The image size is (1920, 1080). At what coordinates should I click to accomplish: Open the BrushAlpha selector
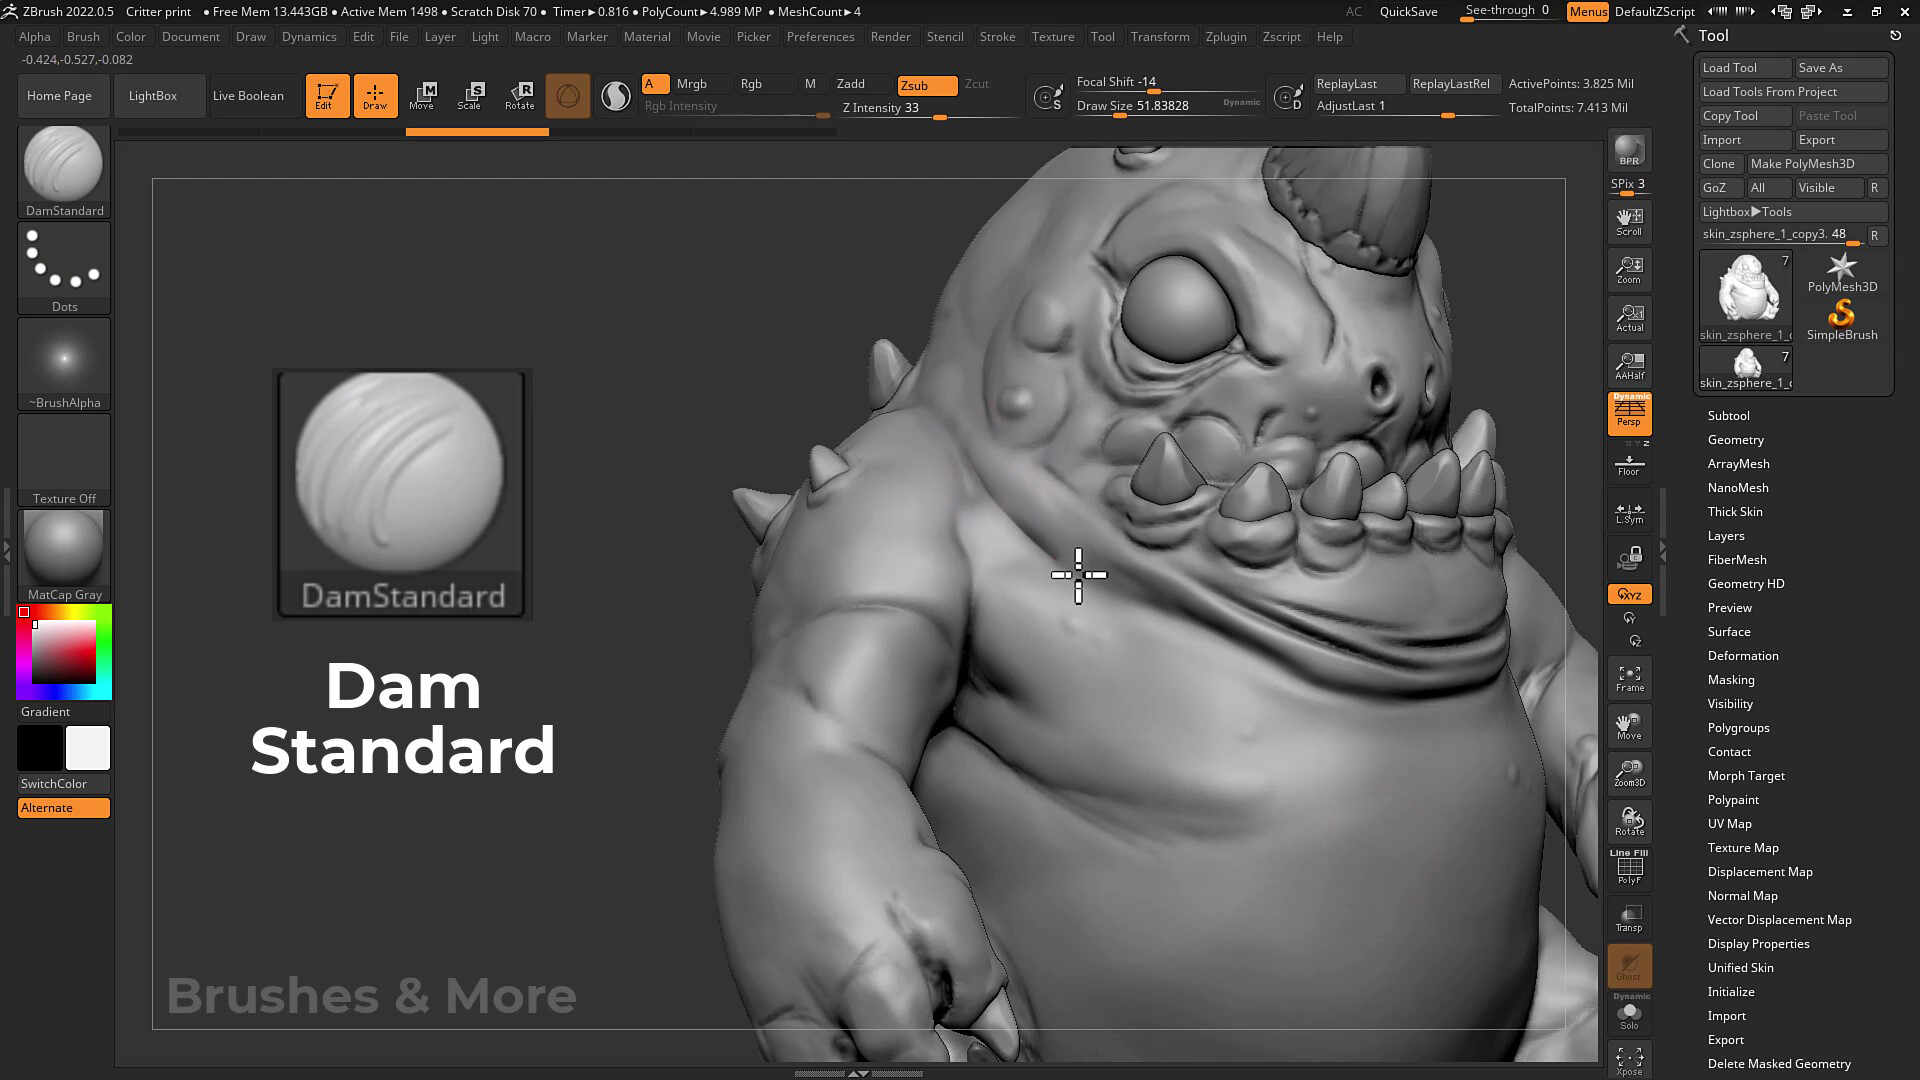pyautogui.click(x=64, y=363)
